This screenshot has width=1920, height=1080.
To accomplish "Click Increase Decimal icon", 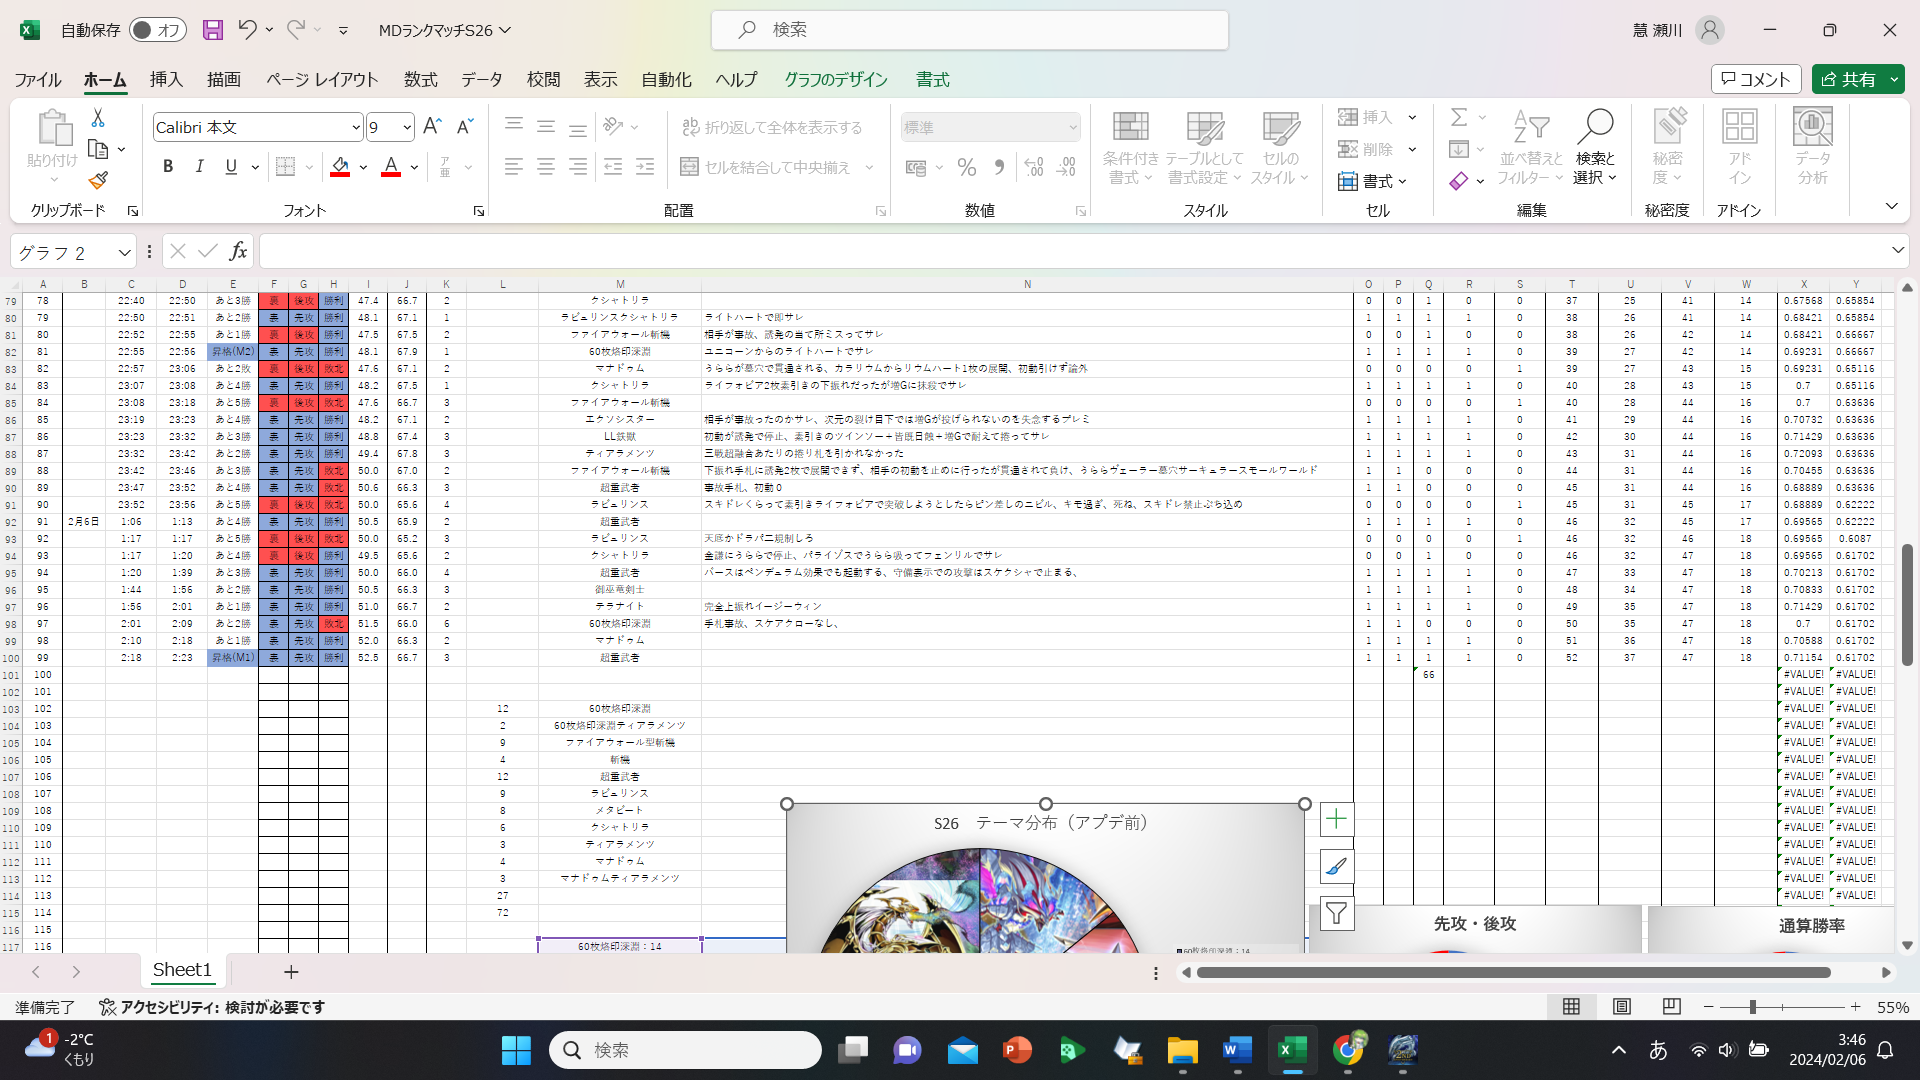I will (x=1034, y=167).
